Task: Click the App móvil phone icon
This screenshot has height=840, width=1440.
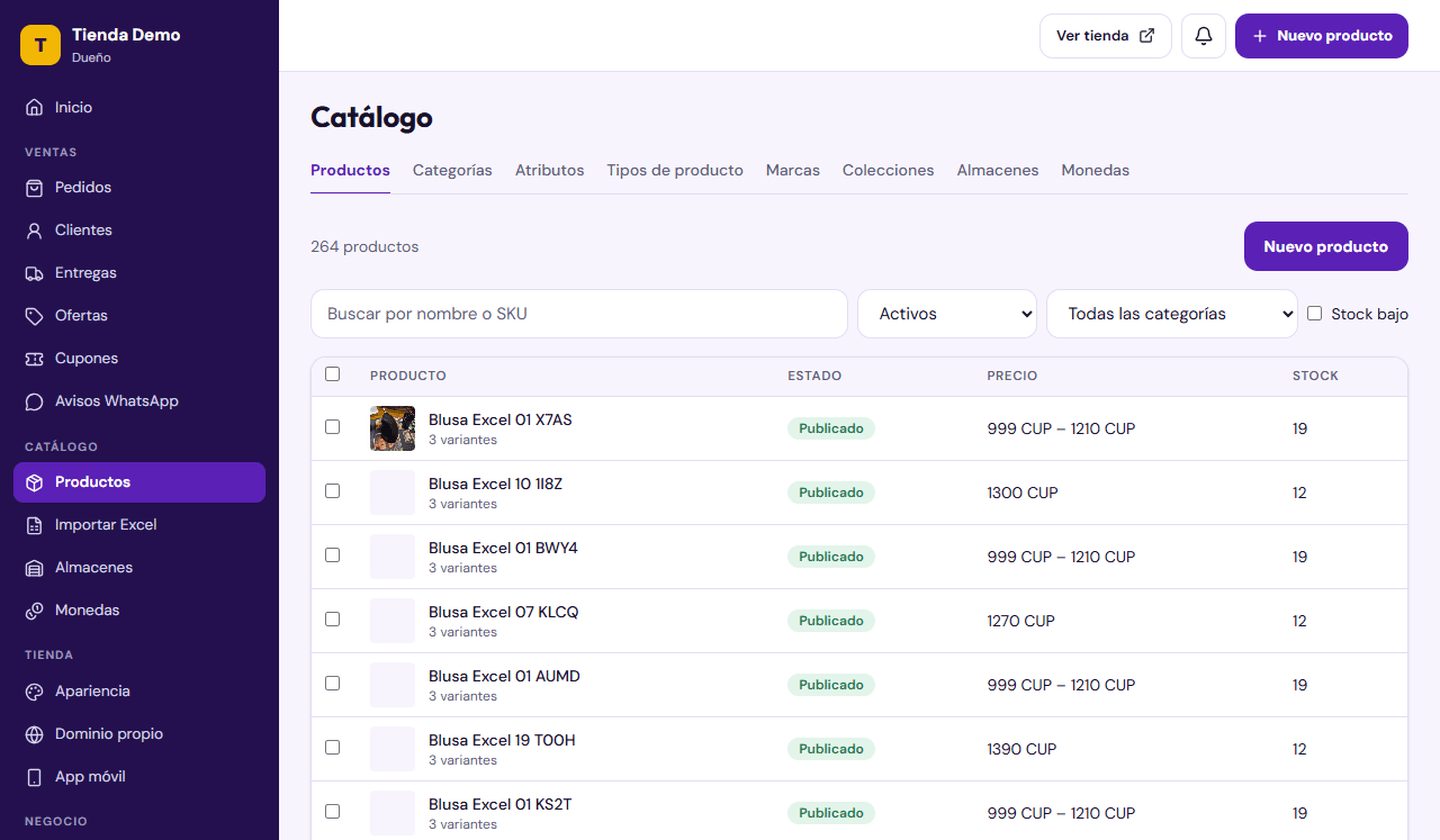Action: click(35, 777)
